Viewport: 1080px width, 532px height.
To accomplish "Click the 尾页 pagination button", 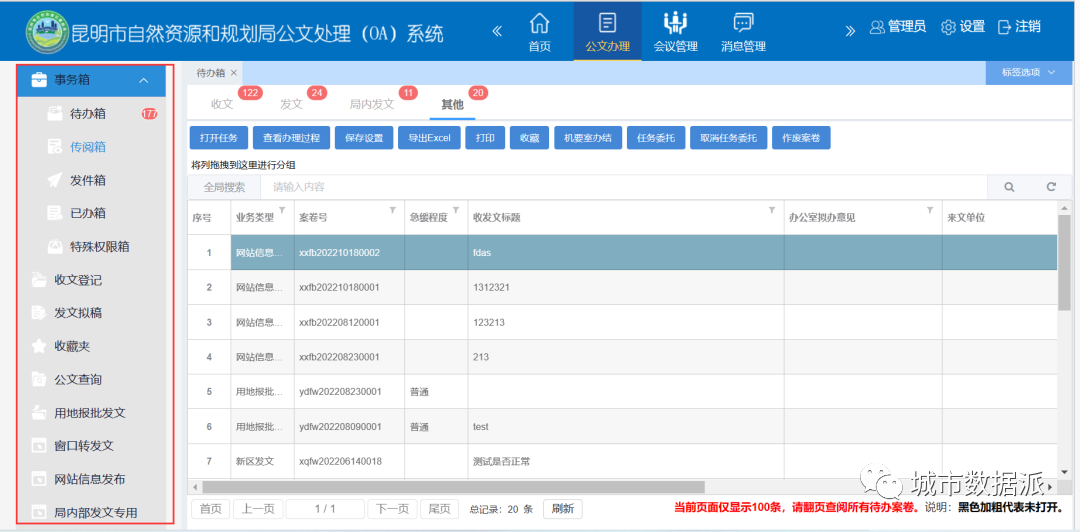I will point(439,509).
